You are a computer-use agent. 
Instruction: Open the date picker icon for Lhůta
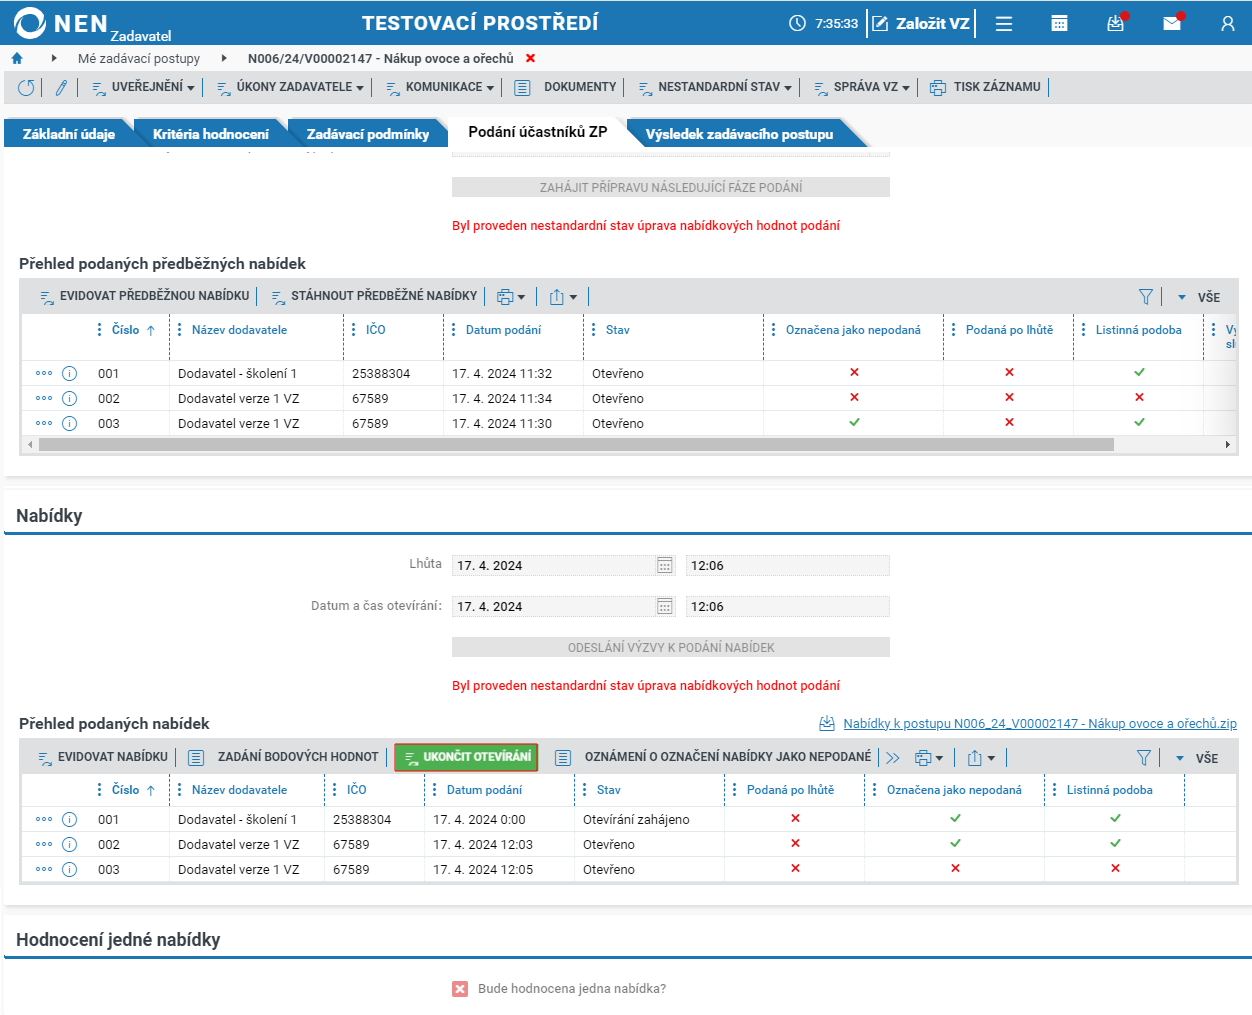pyautogui.click(x=665, y=566)
